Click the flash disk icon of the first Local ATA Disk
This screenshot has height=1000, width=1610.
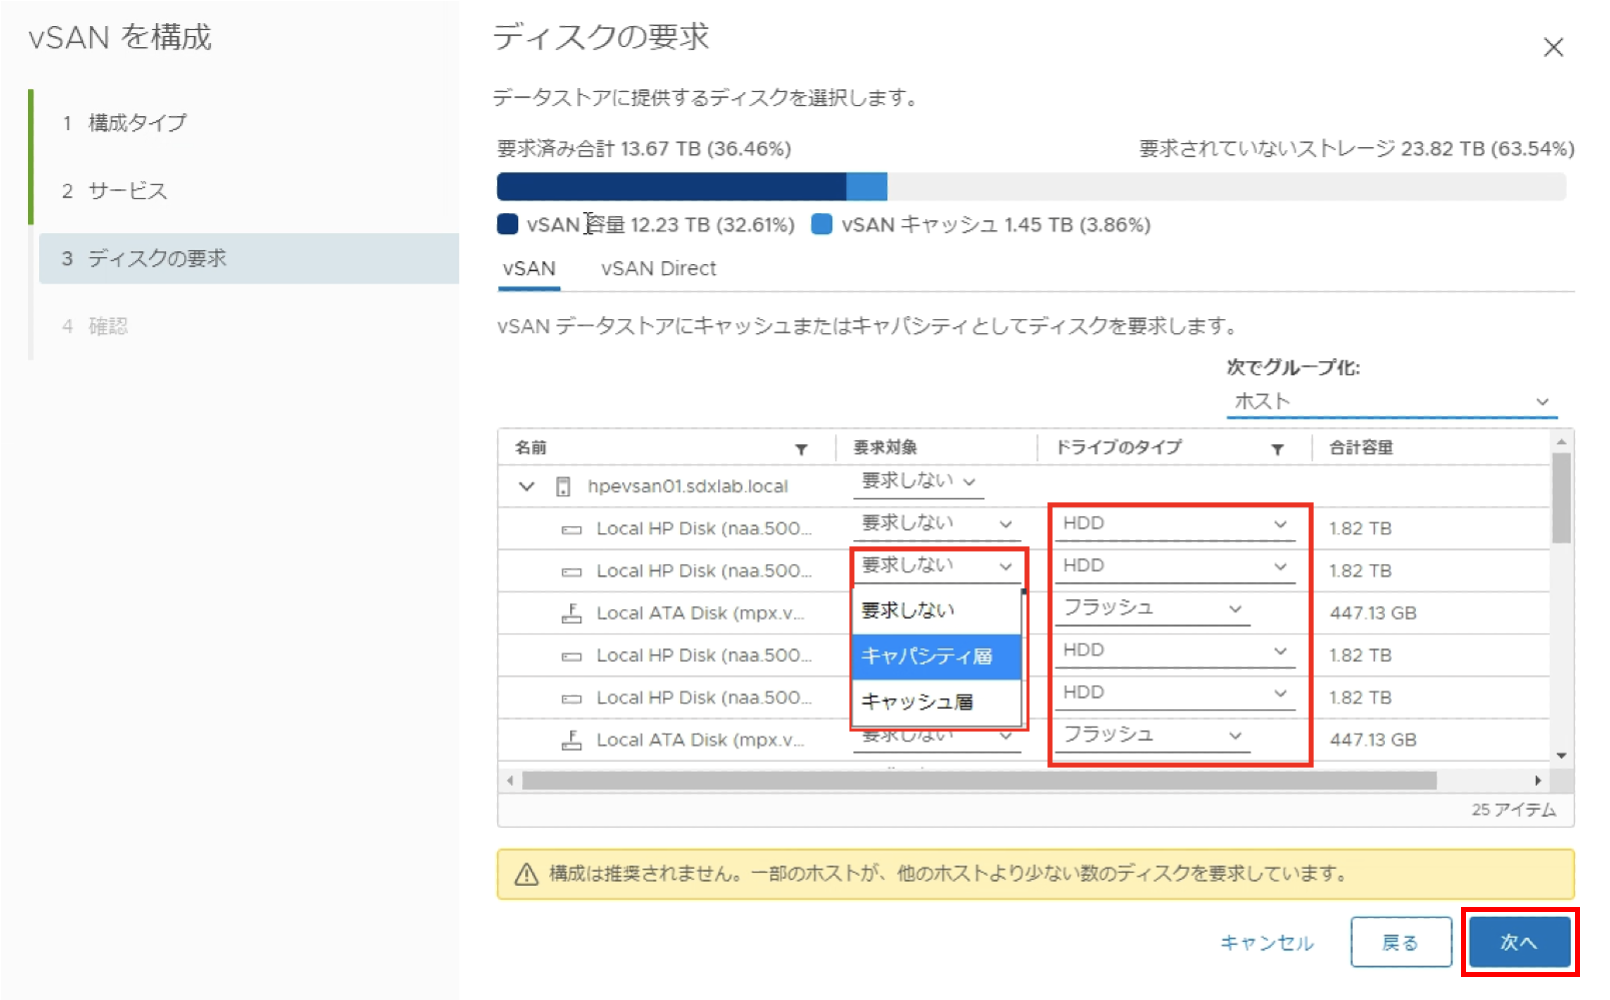(571, 613)
